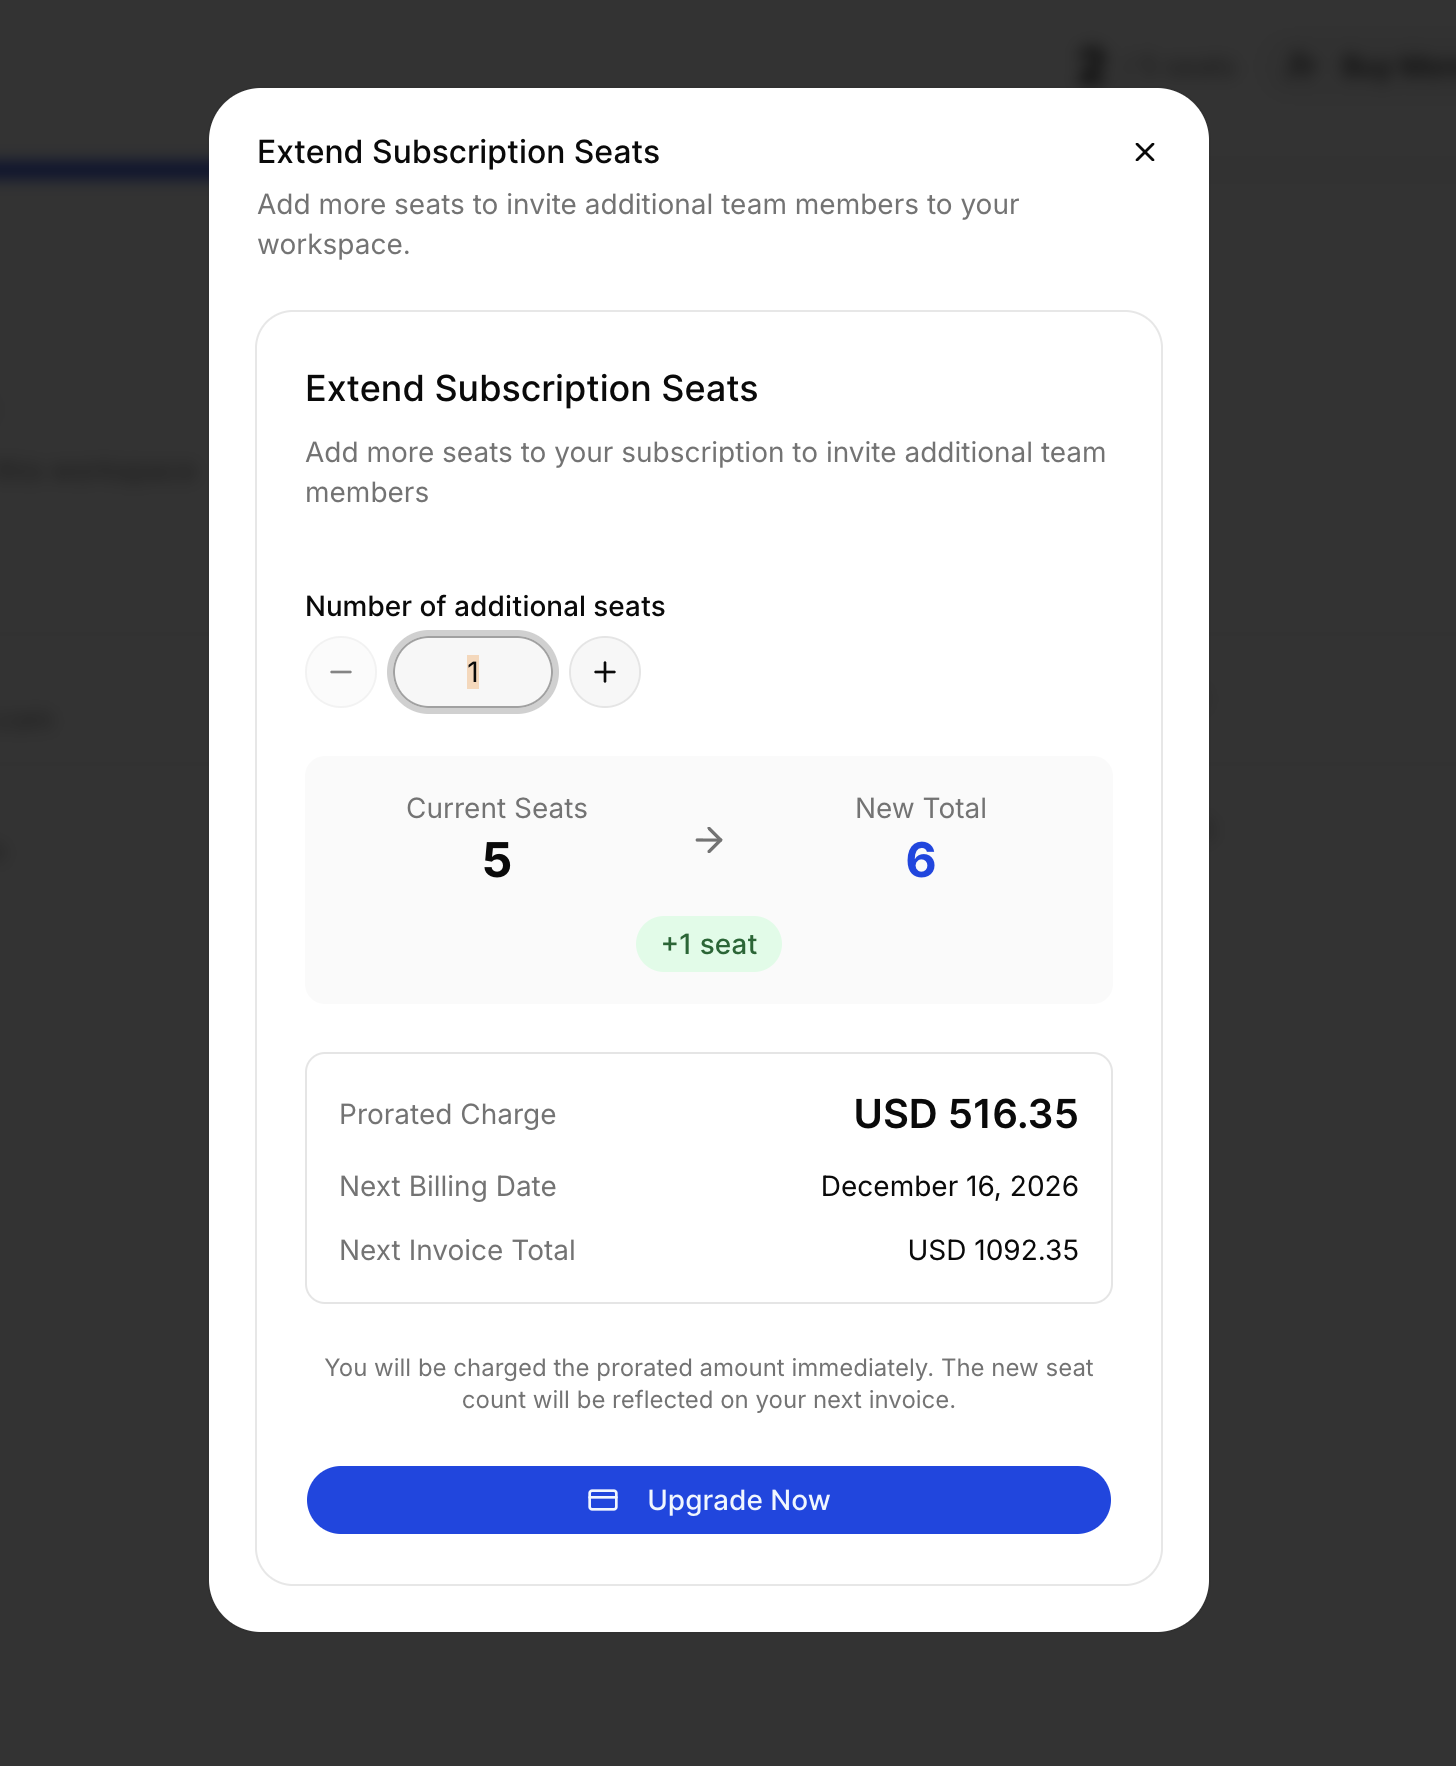Click the USD 1092.35 invoice total
1456x1766 pixels.
[x=992, y=1250]
